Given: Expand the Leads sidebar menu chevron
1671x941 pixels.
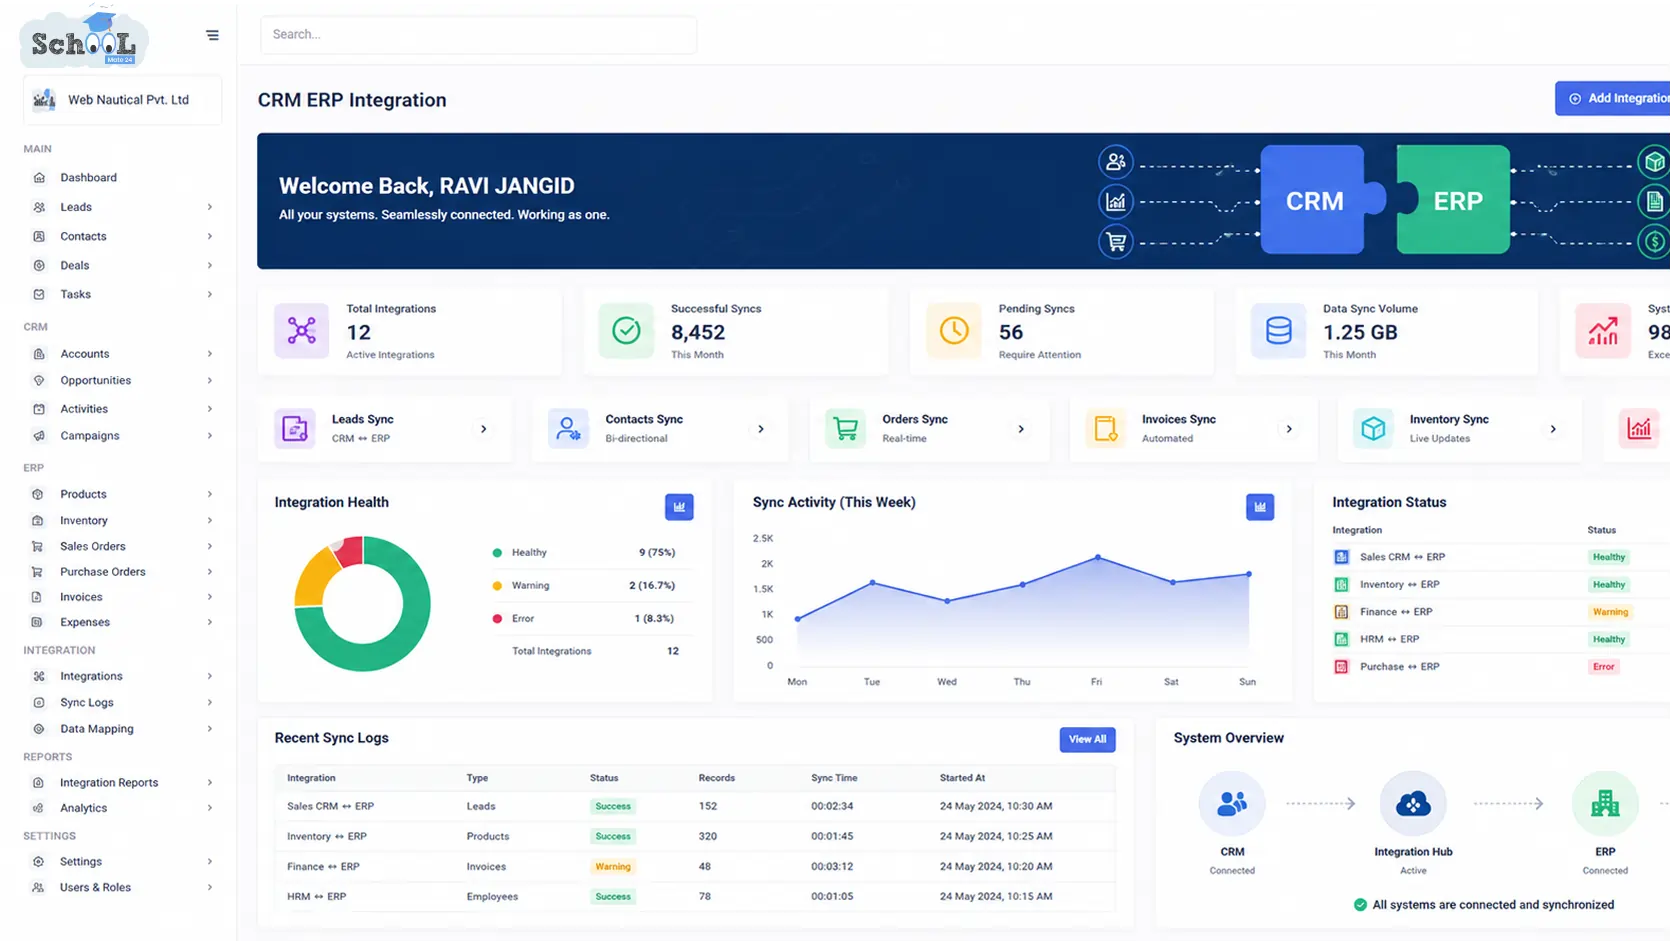Looking at the screenshot, I should [210, 207].
